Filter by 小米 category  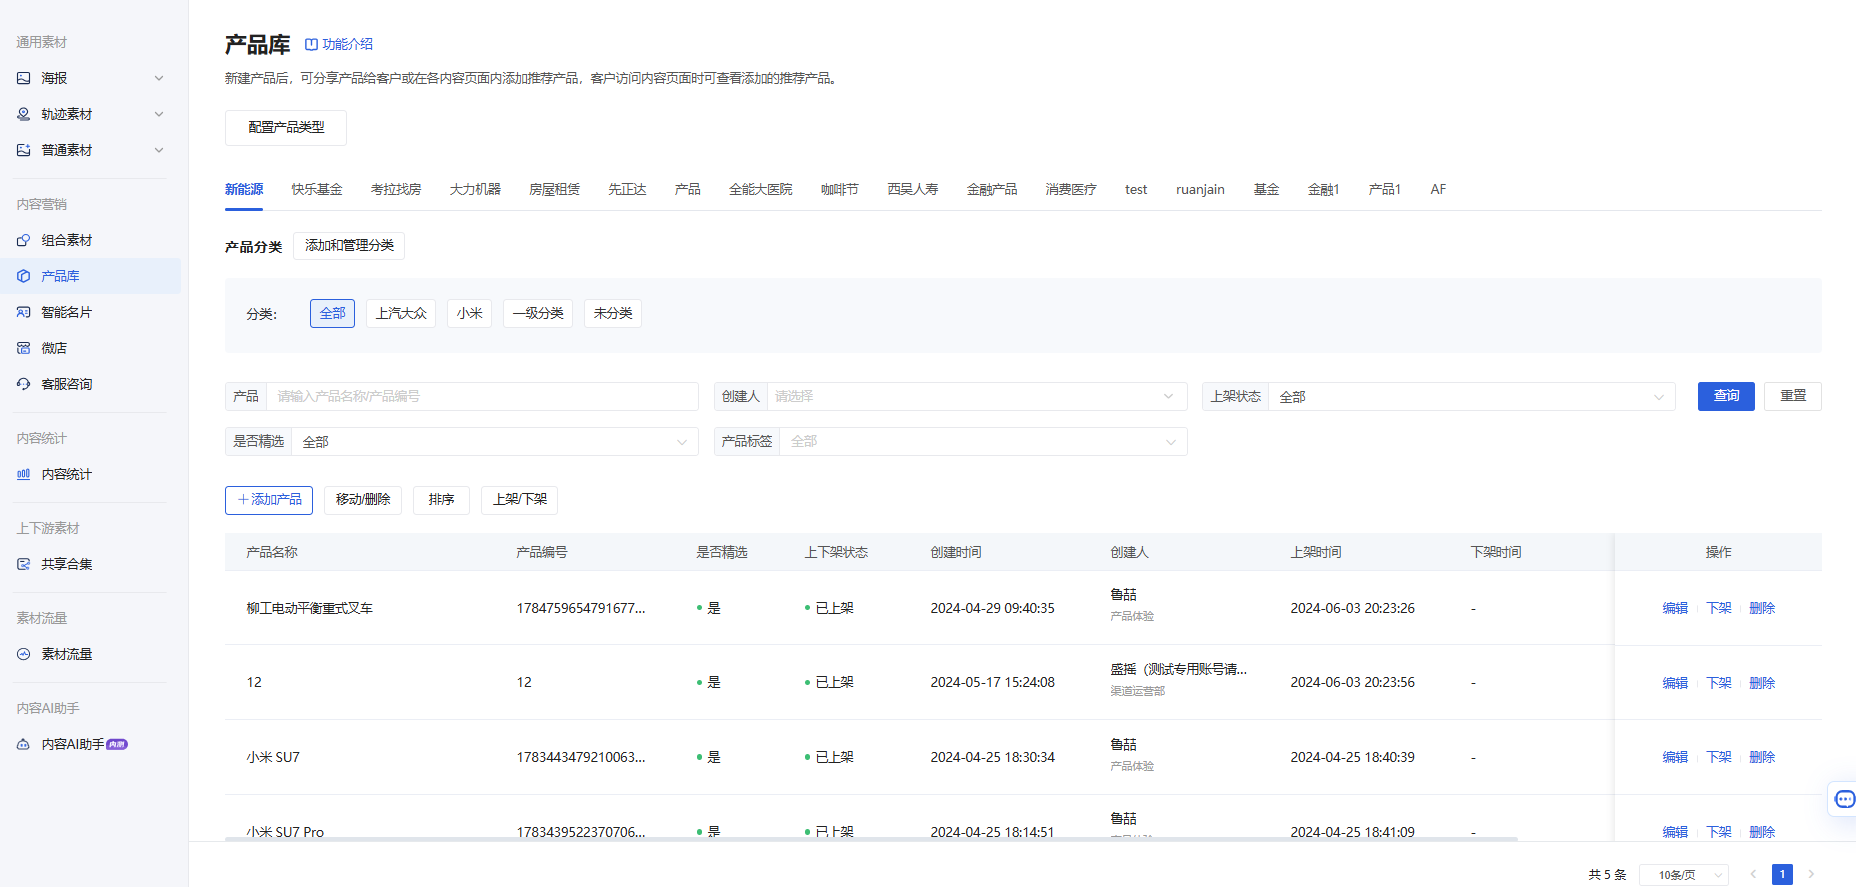tap(470, 313)
